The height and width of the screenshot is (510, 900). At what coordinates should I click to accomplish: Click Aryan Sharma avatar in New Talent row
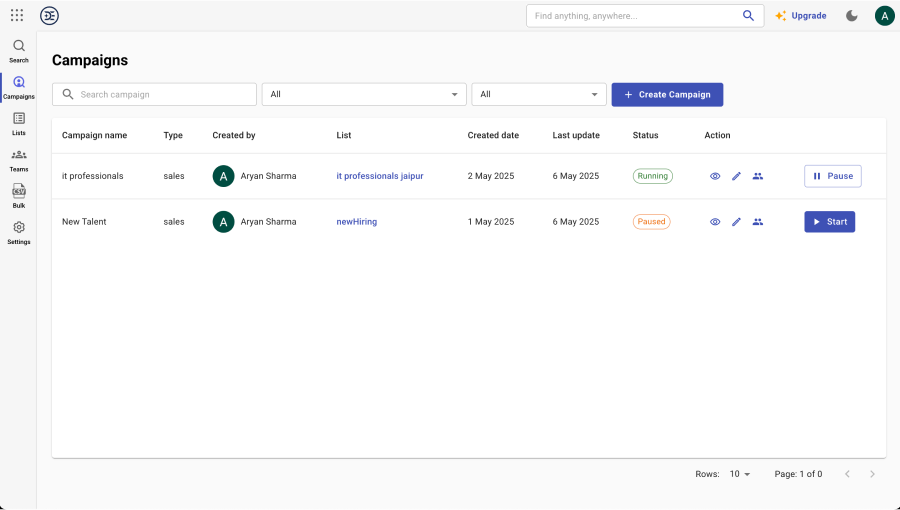[223, 221]
